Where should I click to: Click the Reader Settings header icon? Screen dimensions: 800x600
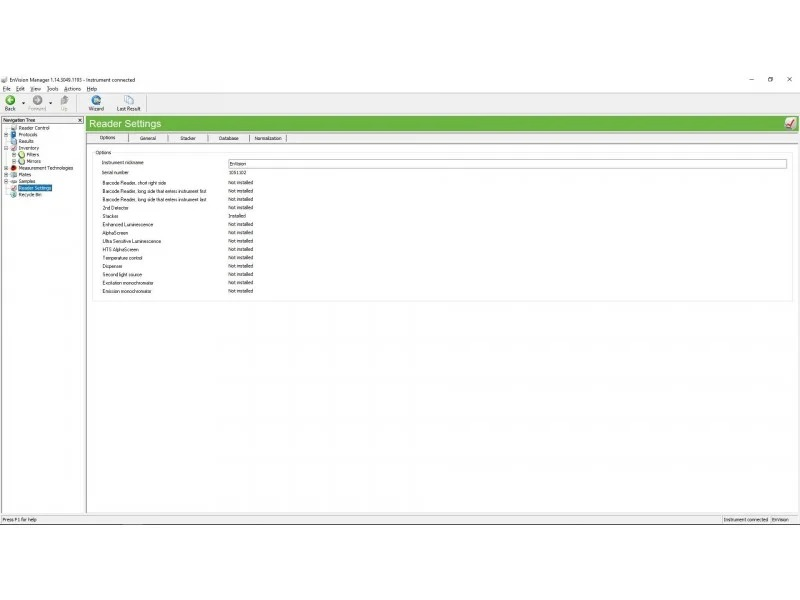point(790,123)
